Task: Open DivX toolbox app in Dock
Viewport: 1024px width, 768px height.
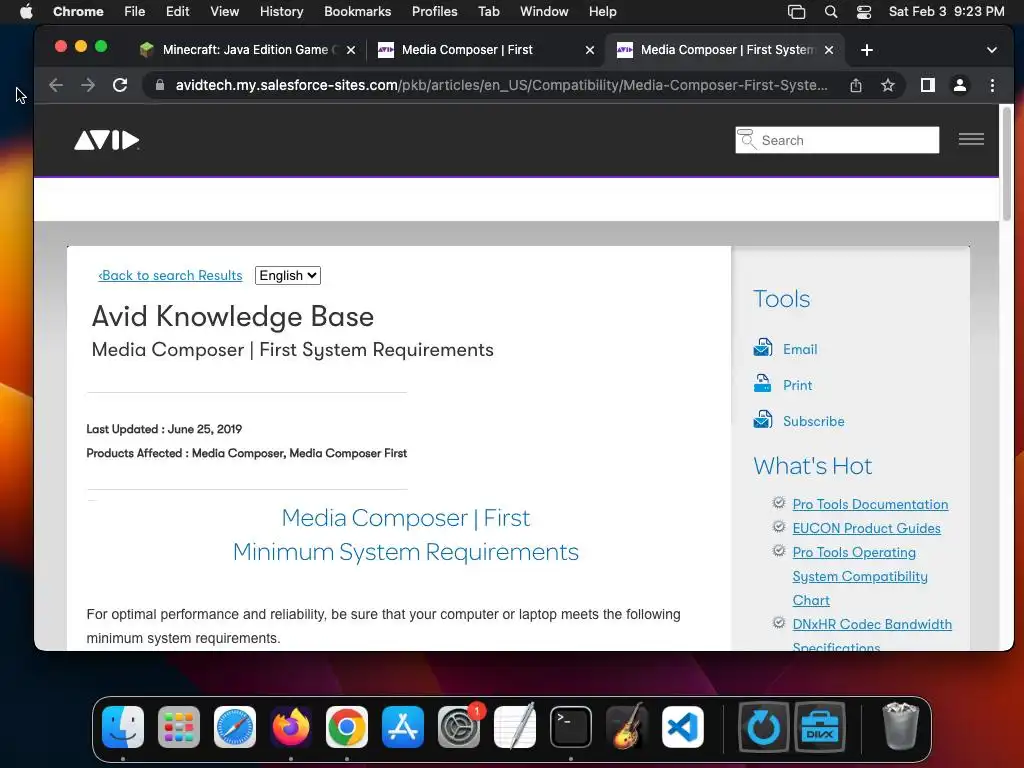Action: click(x=820, y=727)
